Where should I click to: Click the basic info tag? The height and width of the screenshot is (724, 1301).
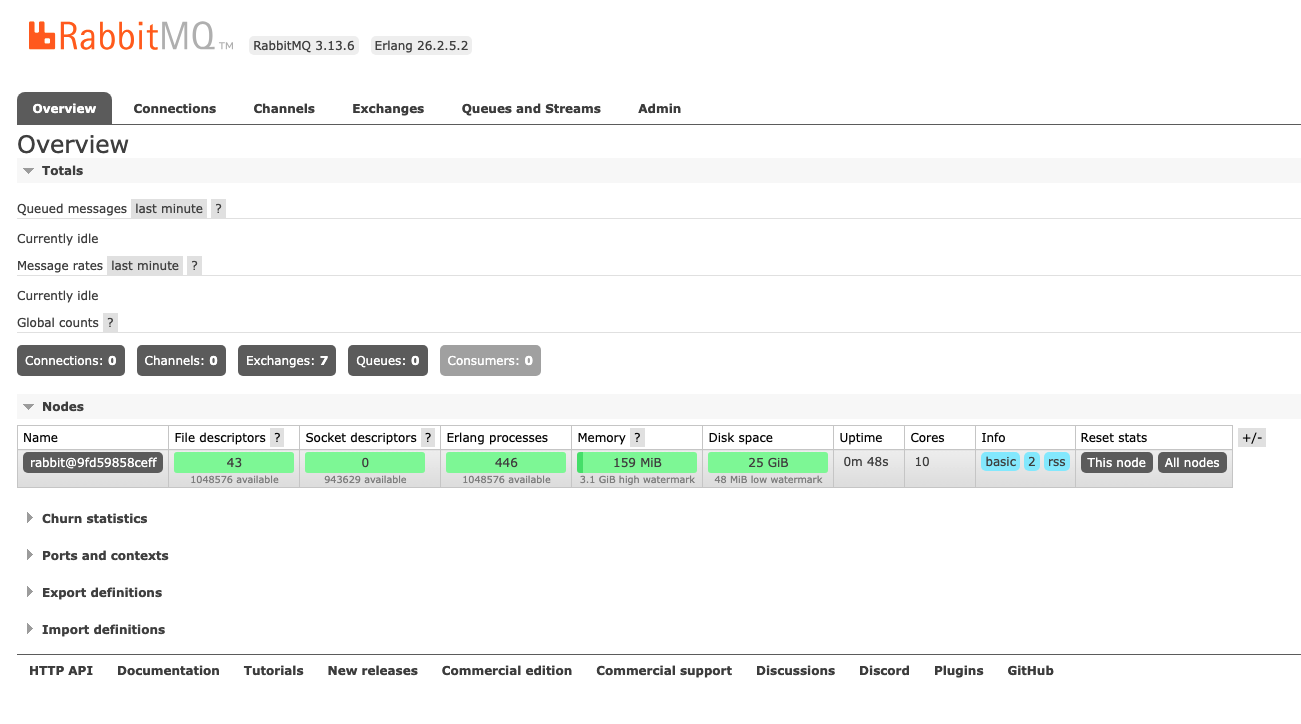(1000, 462)
